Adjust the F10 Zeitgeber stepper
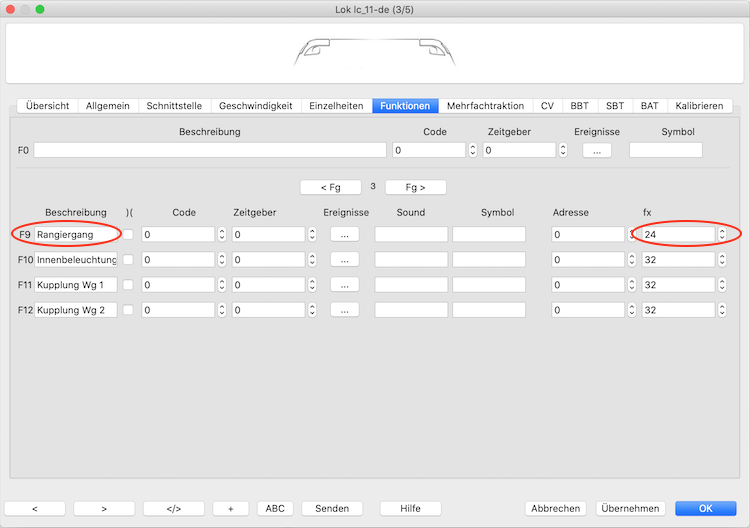750x528 pixels. click(311, 260)
